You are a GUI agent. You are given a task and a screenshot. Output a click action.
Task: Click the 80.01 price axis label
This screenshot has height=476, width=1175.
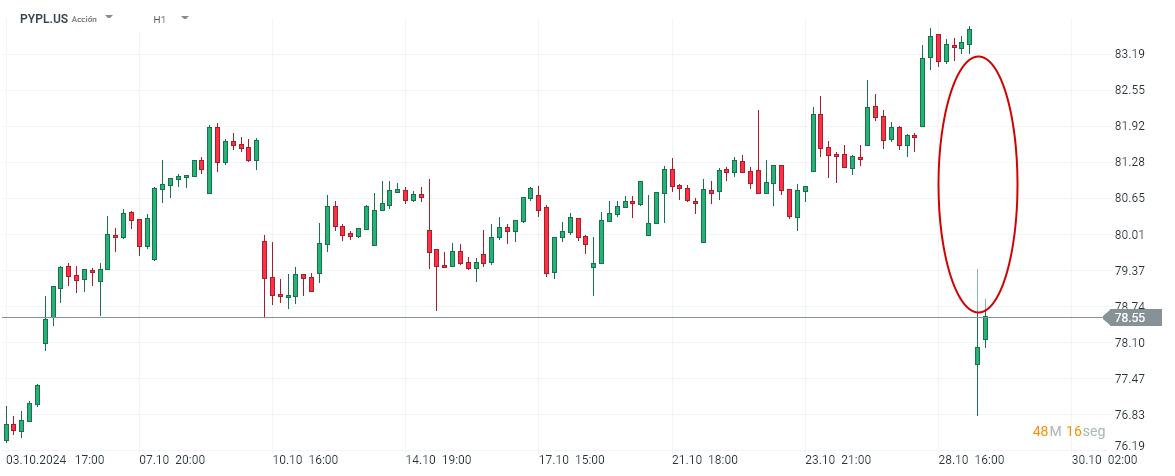(x=1128, y=235)
